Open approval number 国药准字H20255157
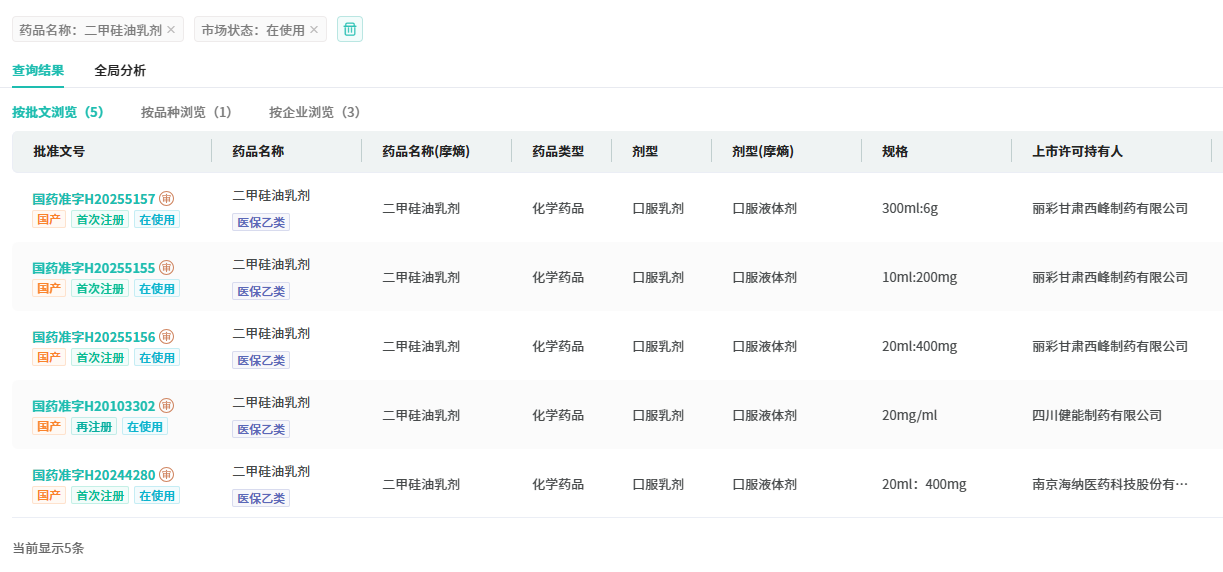This screenshot has width=1223, height=572. click(x=94, y=199)
